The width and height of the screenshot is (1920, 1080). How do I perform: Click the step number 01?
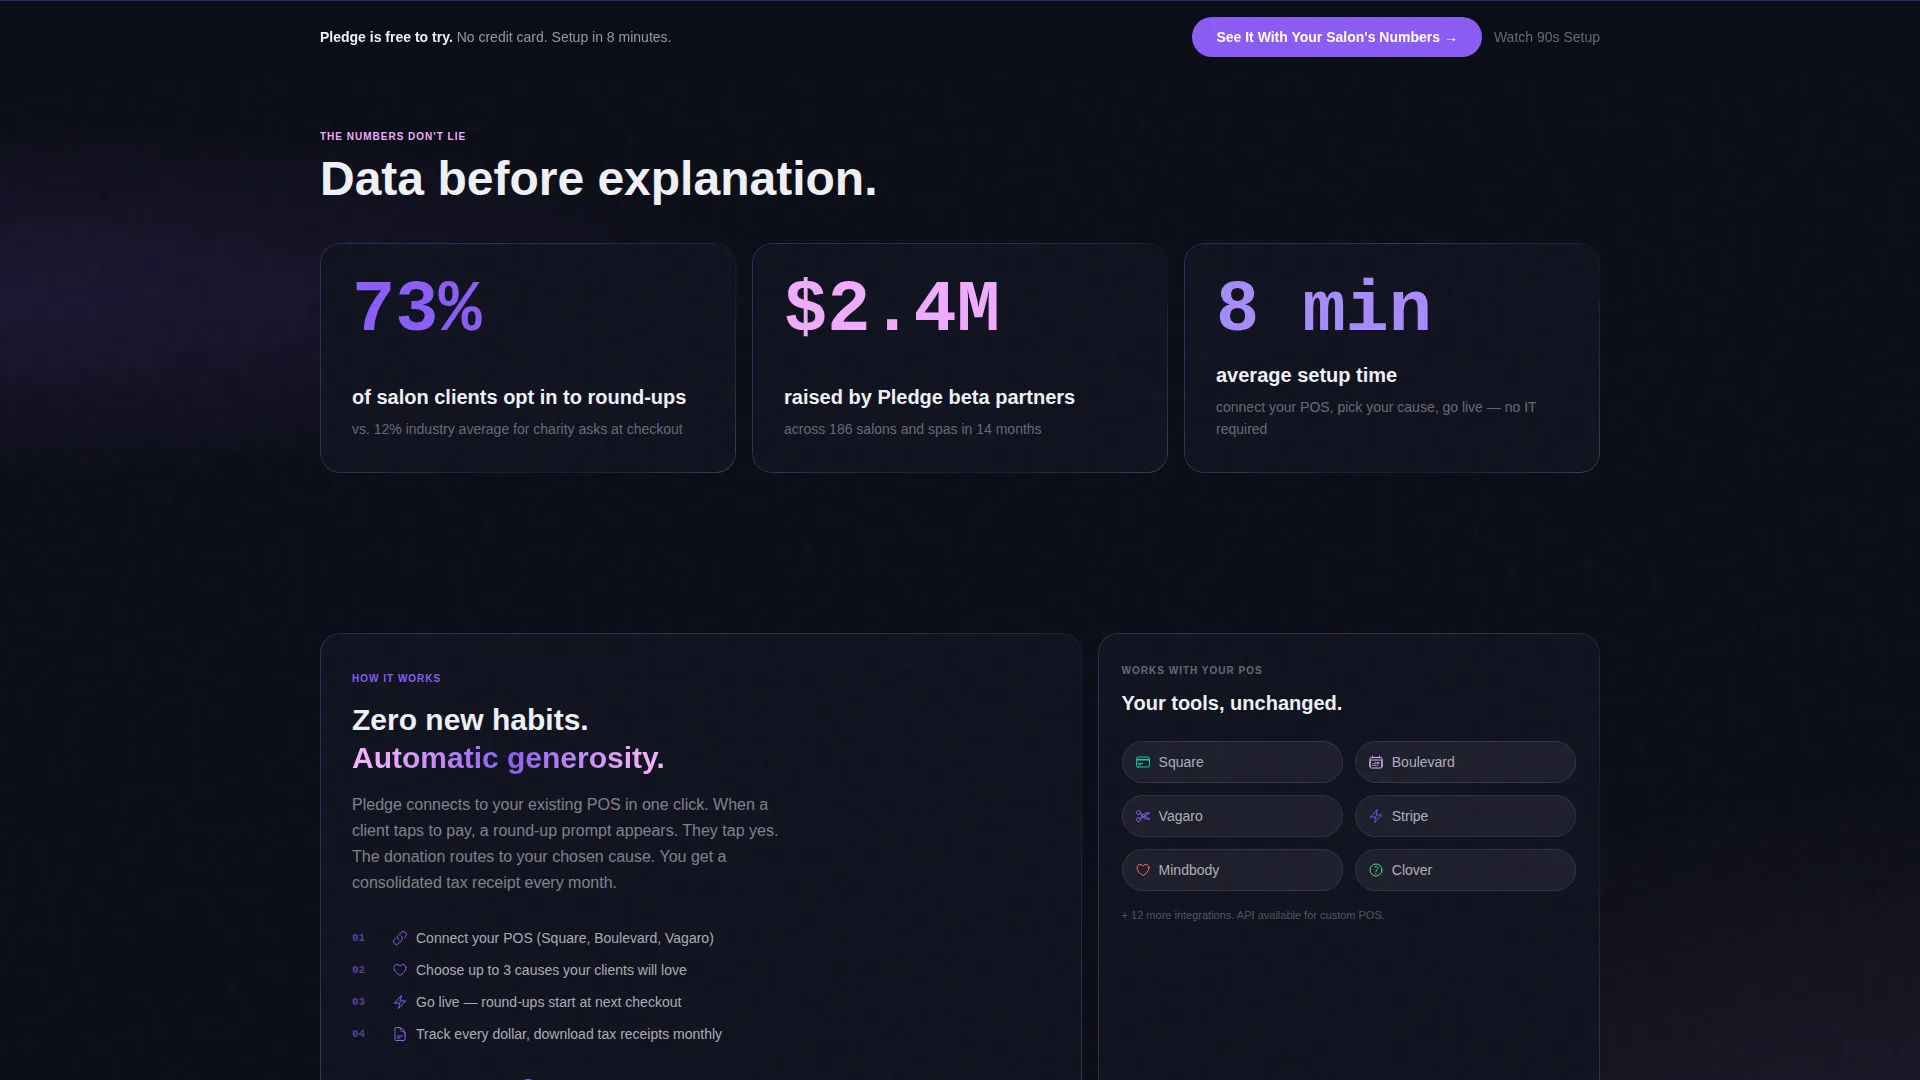(358, 938)
